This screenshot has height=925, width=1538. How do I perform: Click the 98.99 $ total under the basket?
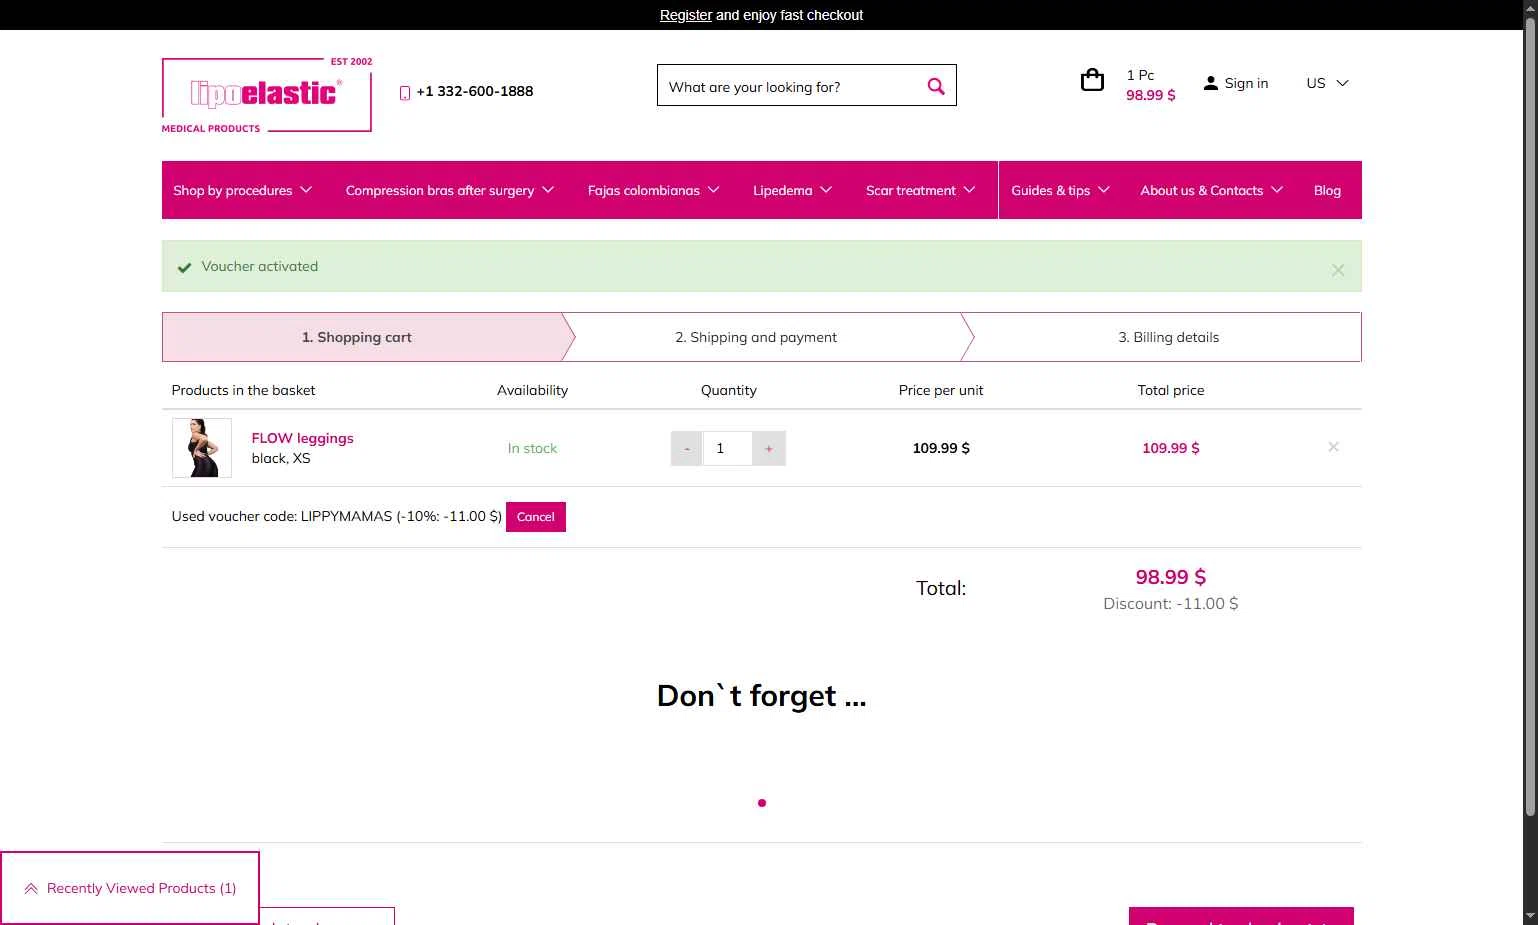click(1171, 577)
